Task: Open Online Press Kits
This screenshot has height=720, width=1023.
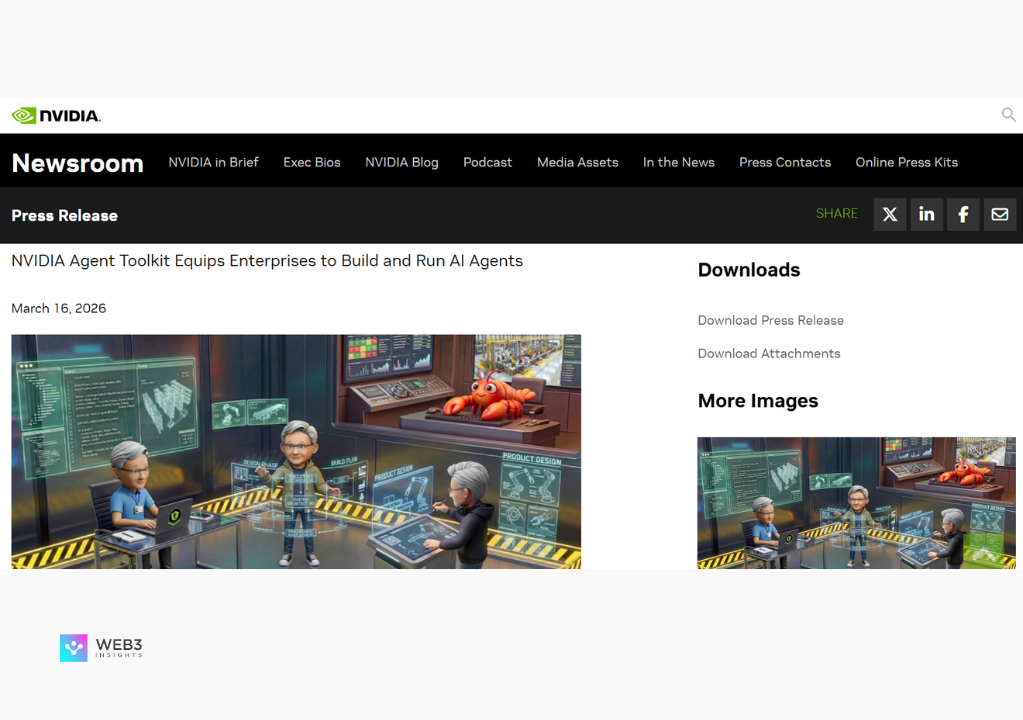Action: 906,162
